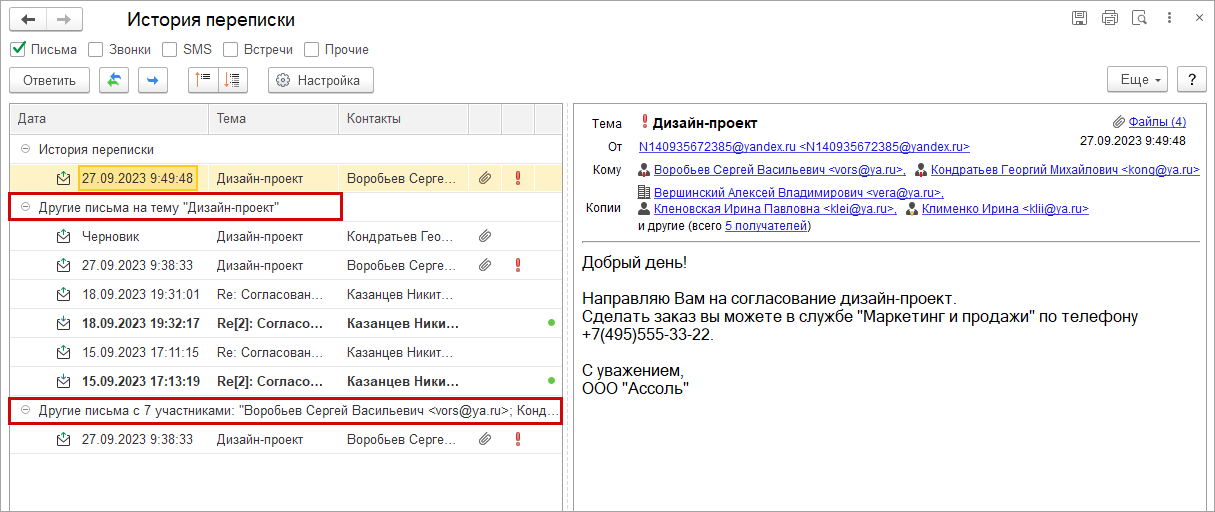Click the blue forward arrow button

[x=152, y=80]
